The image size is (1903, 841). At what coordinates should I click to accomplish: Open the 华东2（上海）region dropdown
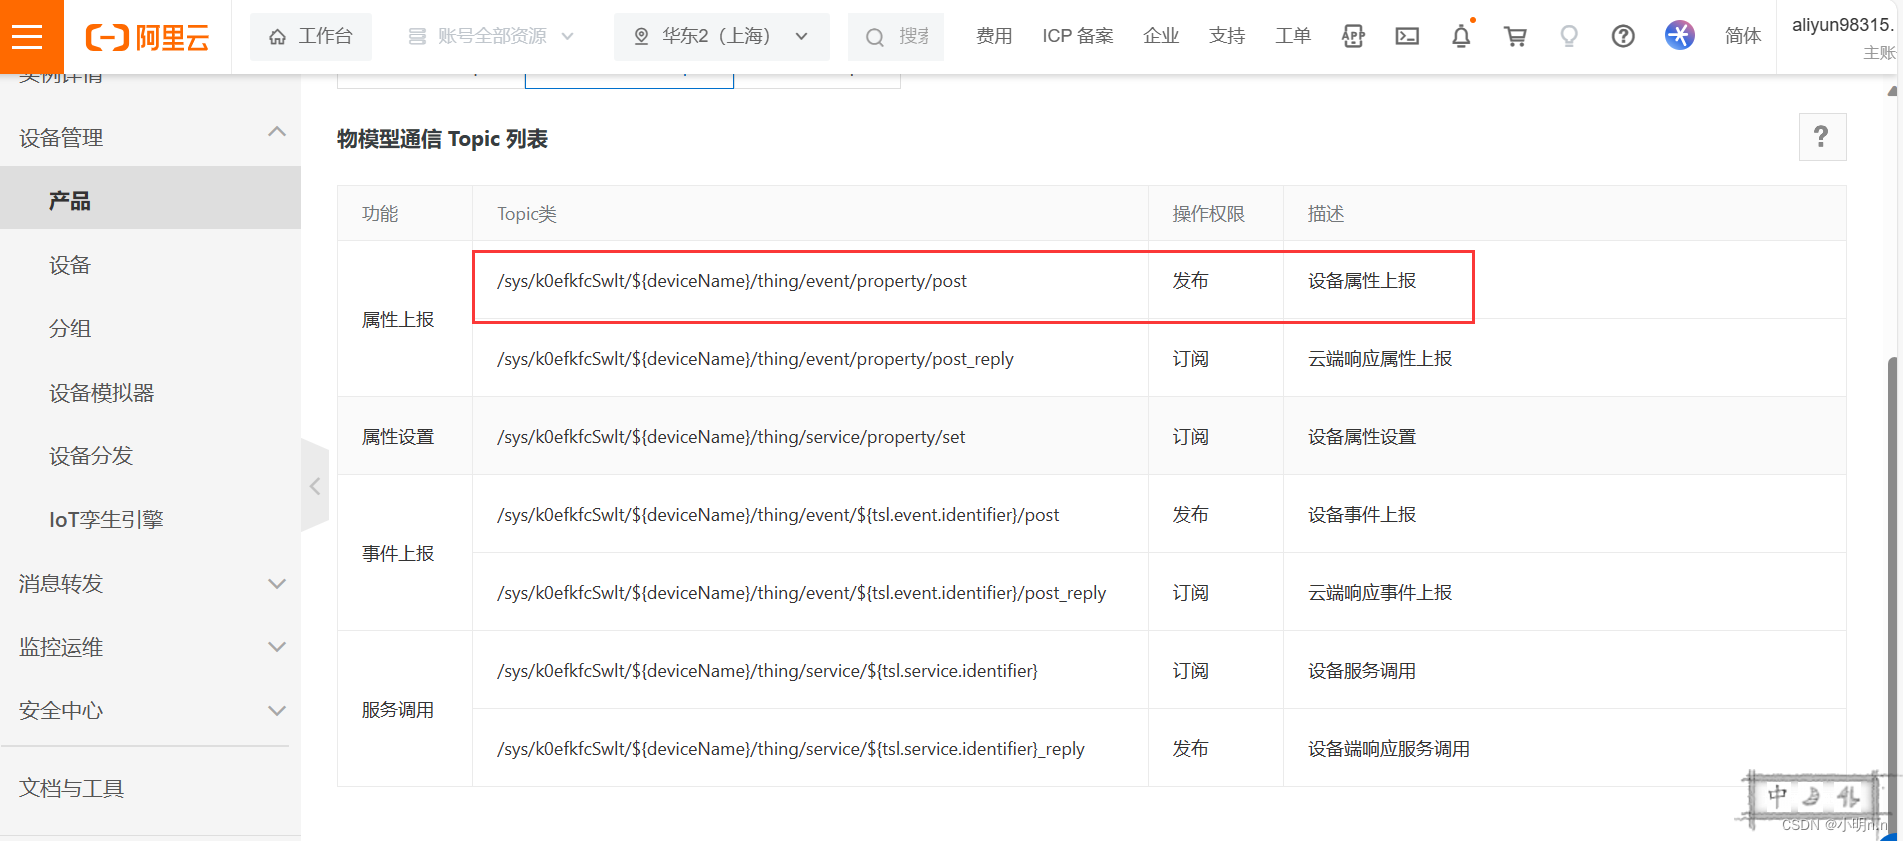tap(721, 37)
